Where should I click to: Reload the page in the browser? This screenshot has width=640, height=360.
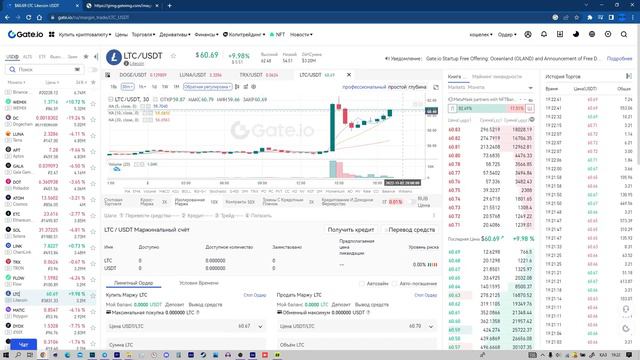[x=29, y=18]
